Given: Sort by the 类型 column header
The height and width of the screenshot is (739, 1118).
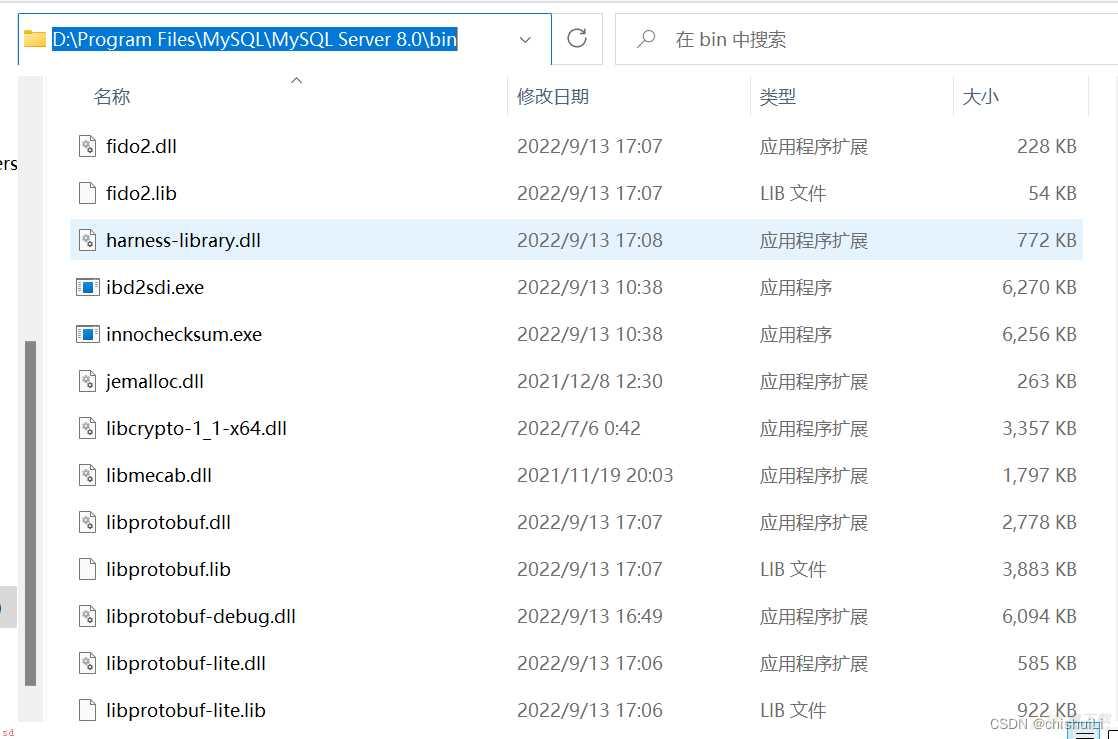Looking at the screenshot, I should 778,96.
